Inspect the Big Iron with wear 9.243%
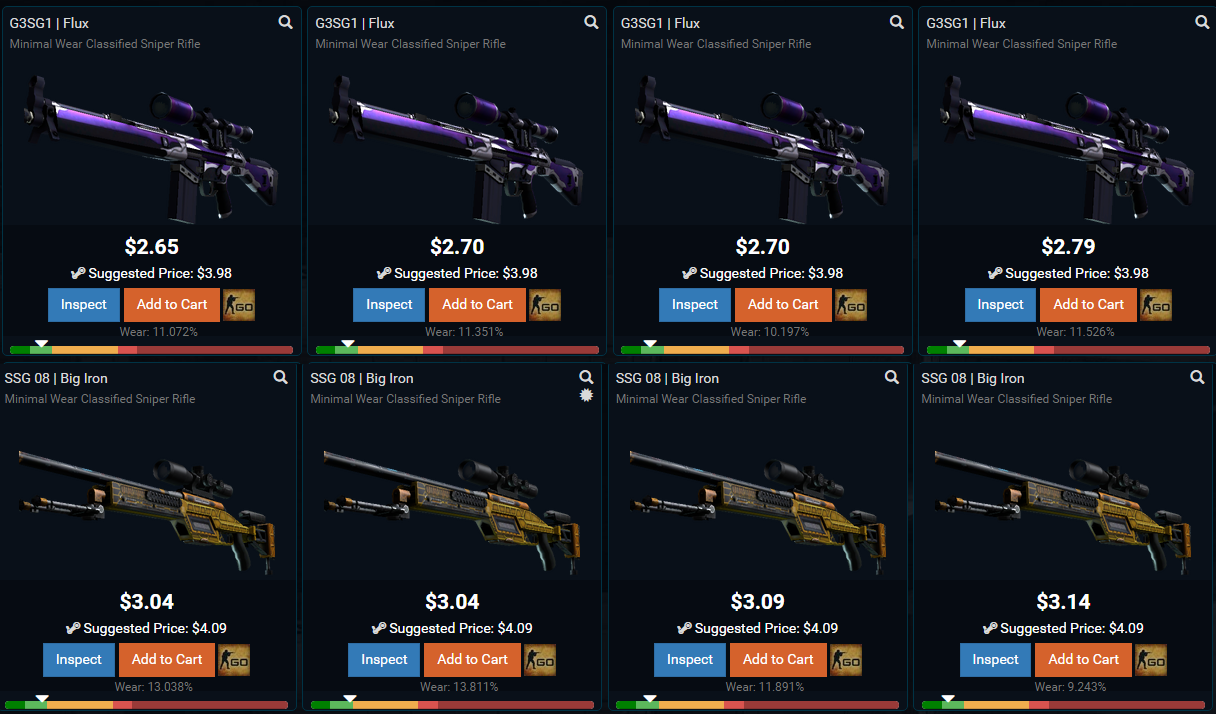Image resolution: width=1216 pixels, height=714 pixels. pyautogui.click(x=995, y=660)
